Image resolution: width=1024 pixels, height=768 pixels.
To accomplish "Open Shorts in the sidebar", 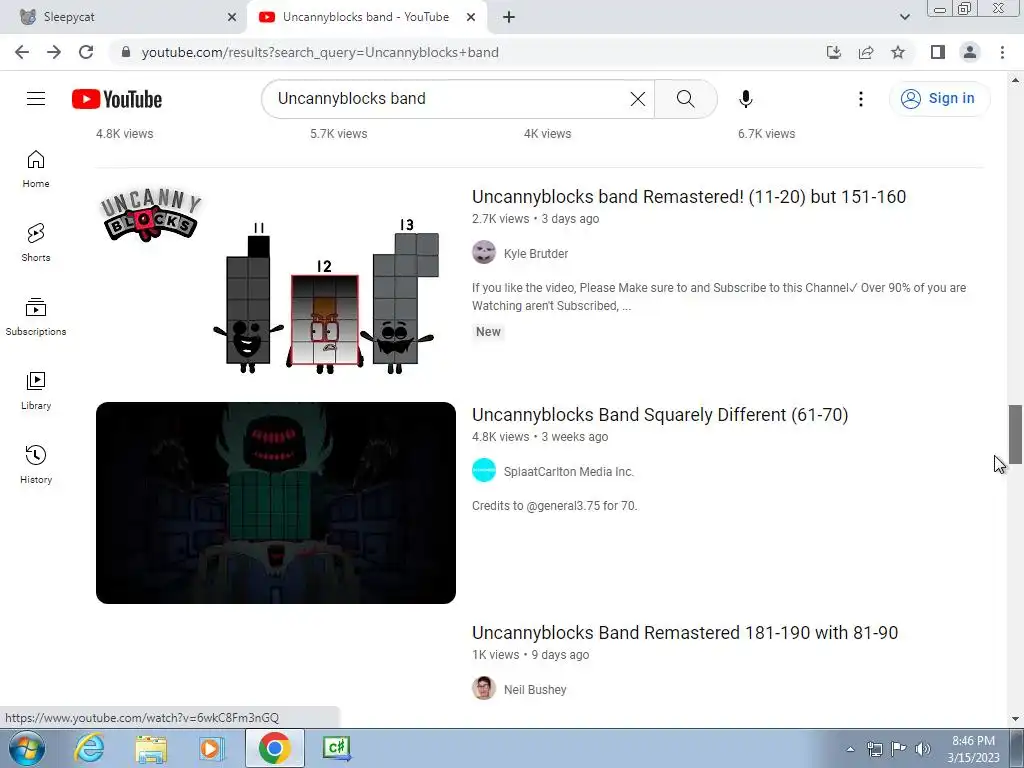I will click(36, 243).
